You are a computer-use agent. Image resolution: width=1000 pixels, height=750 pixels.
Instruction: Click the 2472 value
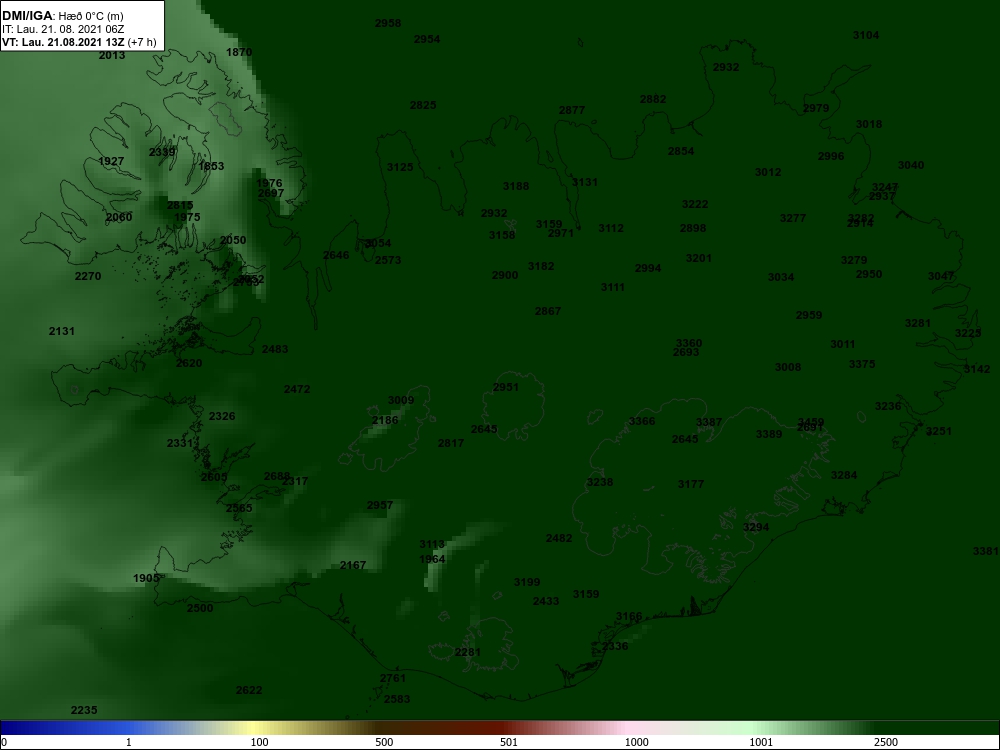(x=297, y=389)
